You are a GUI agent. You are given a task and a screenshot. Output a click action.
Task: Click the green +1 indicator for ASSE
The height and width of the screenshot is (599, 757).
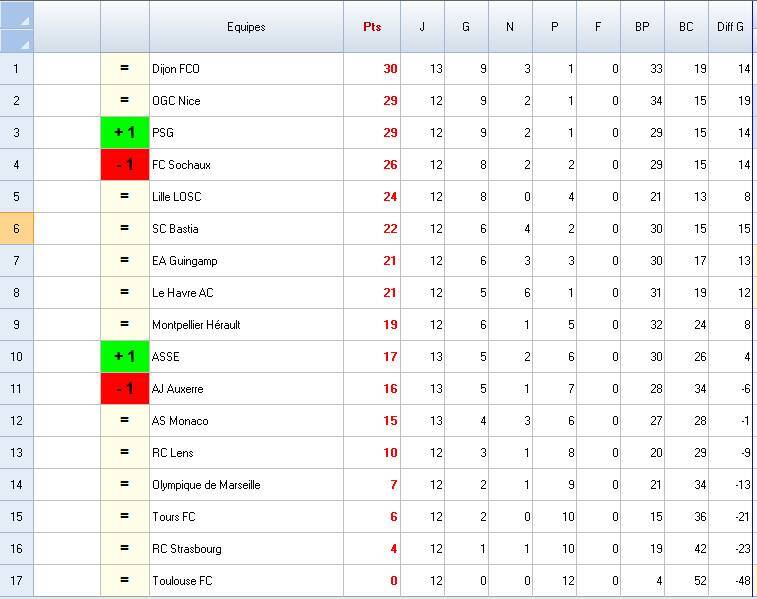[x=125, y=357]
